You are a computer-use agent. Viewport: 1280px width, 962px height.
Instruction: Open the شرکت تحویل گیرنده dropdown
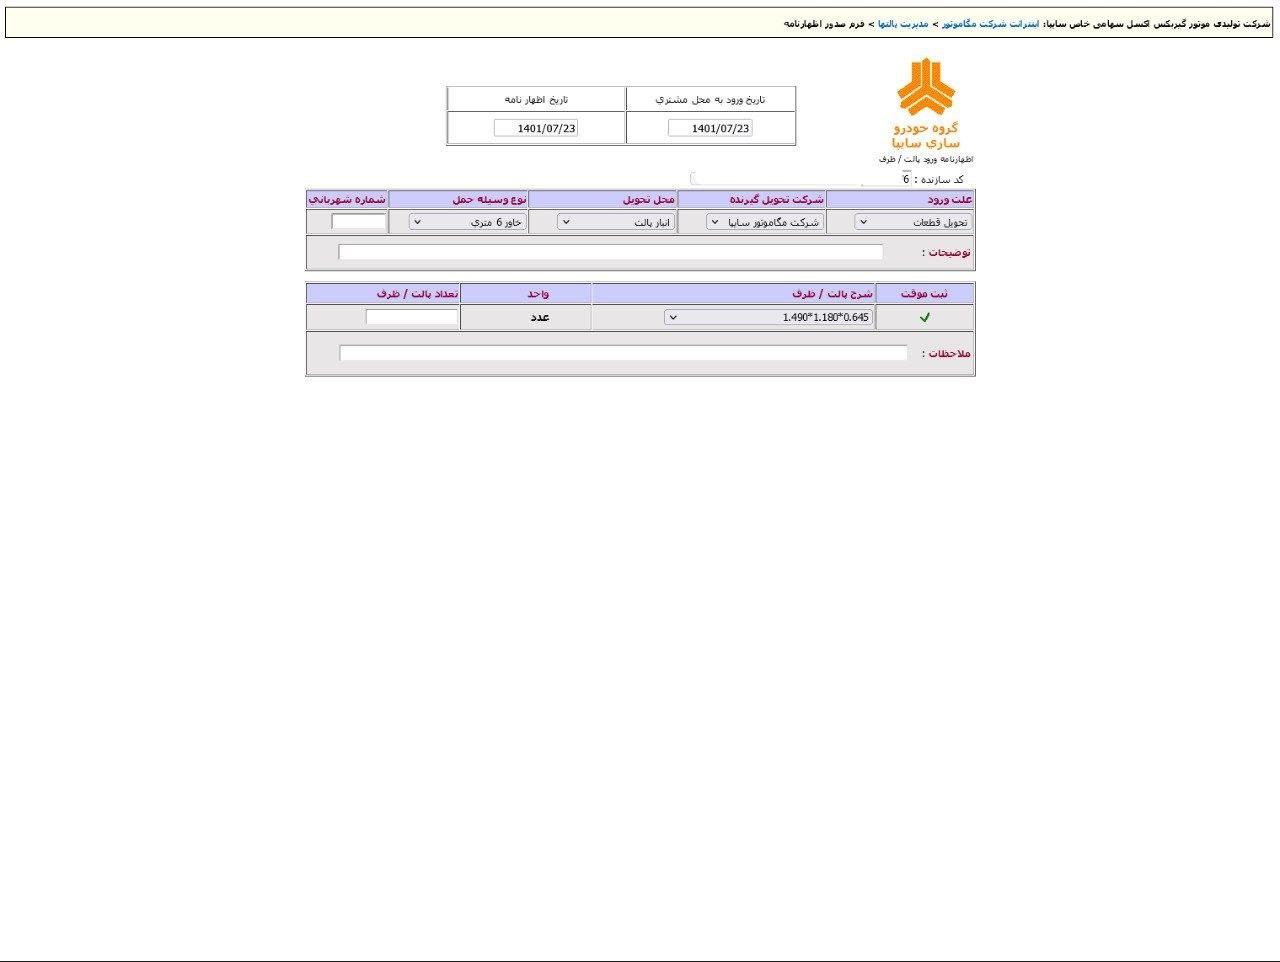click(x=765, y=223)
